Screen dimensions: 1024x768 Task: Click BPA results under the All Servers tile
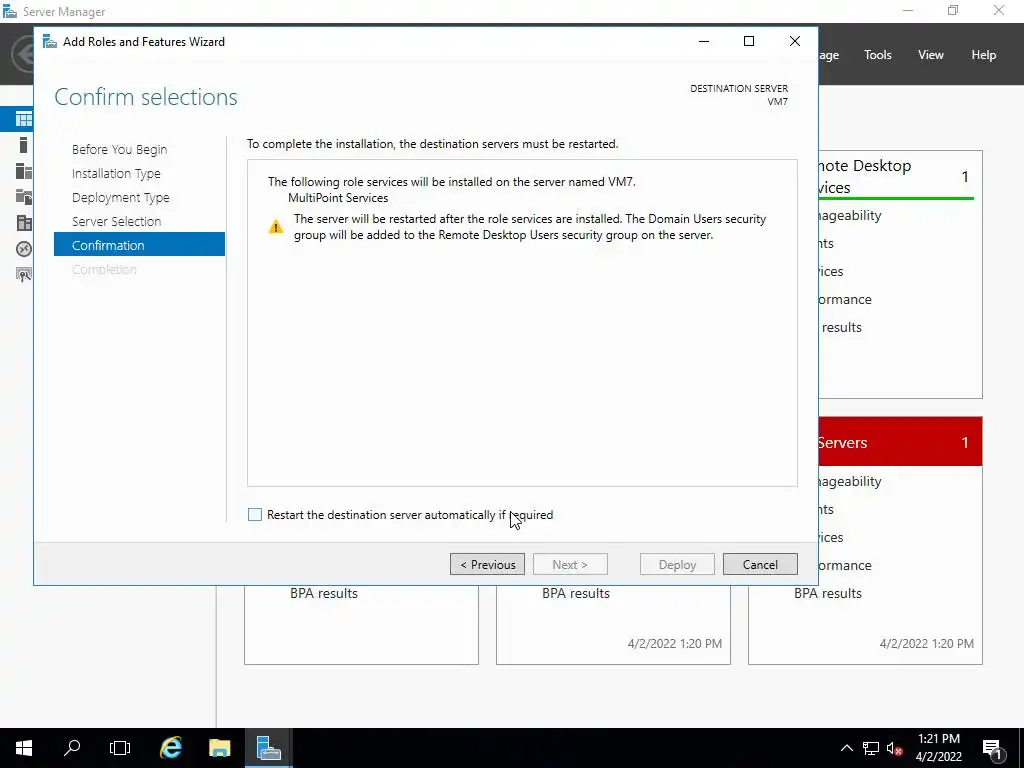coord(828,593)
